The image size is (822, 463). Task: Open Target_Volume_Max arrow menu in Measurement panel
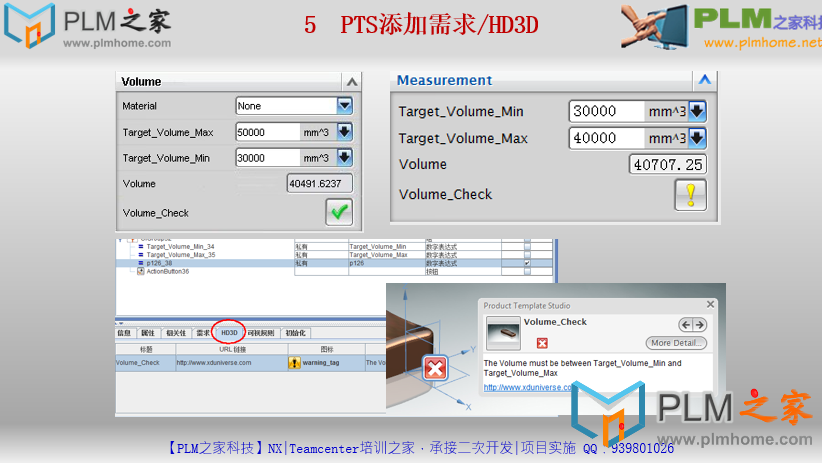pyautogui.click(x=697, y=138)
